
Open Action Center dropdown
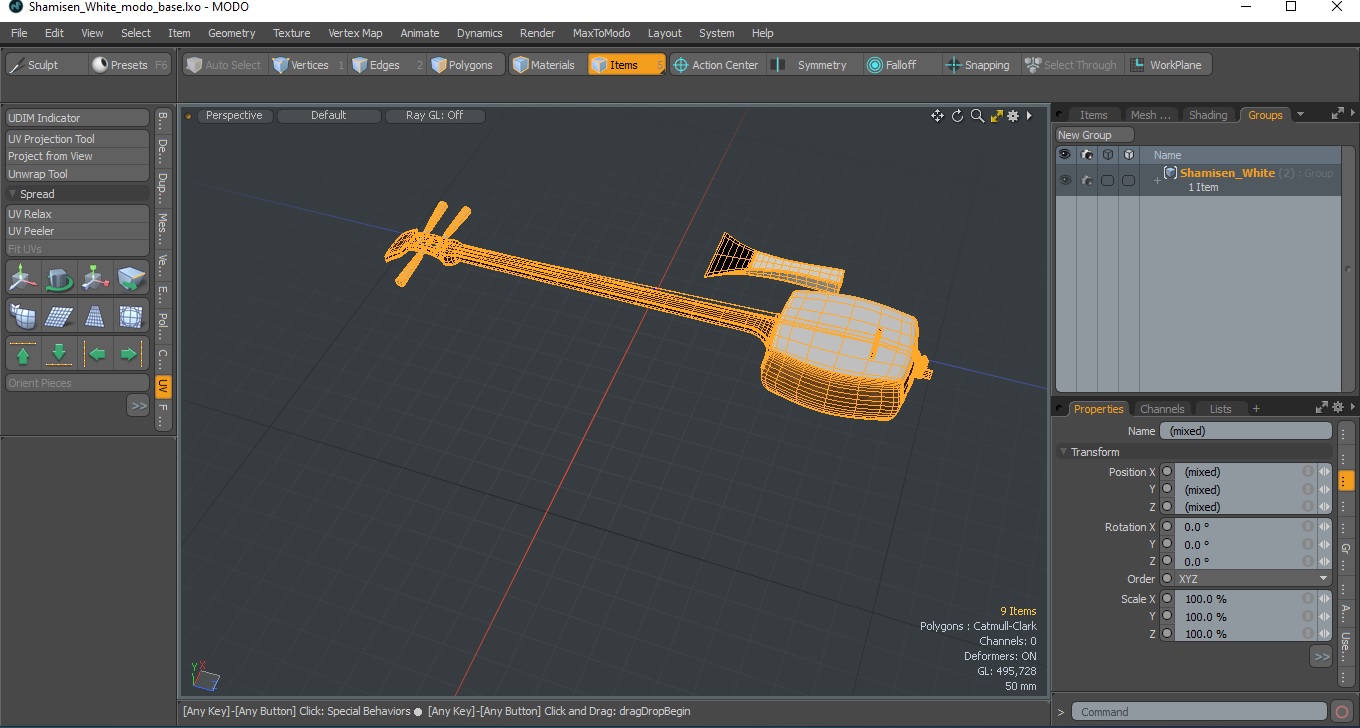tap(716, 65)
